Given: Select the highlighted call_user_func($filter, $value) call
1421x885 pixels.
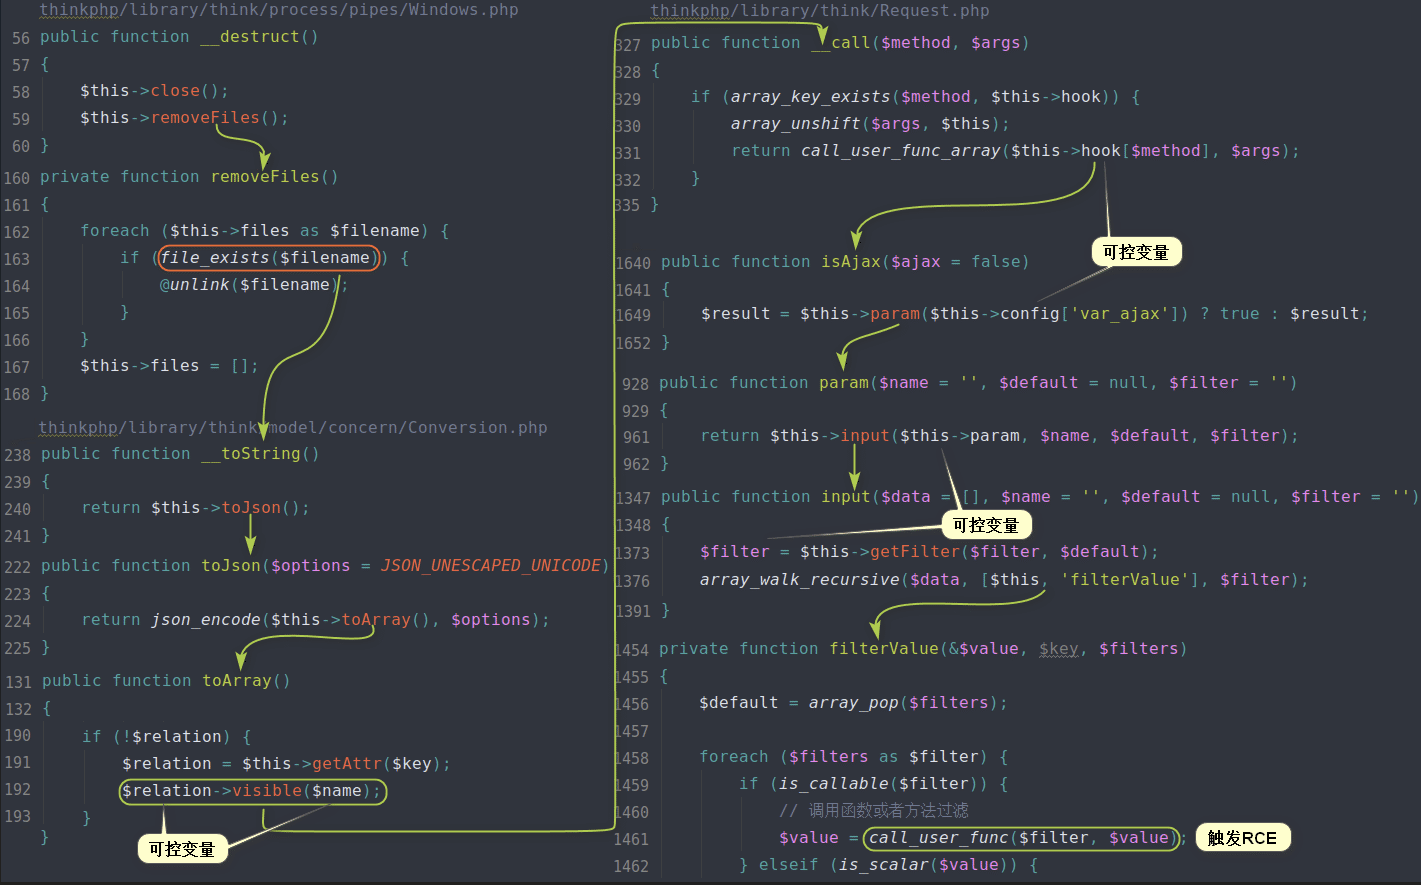Looking at the screenshot, I should [1019, 838].
